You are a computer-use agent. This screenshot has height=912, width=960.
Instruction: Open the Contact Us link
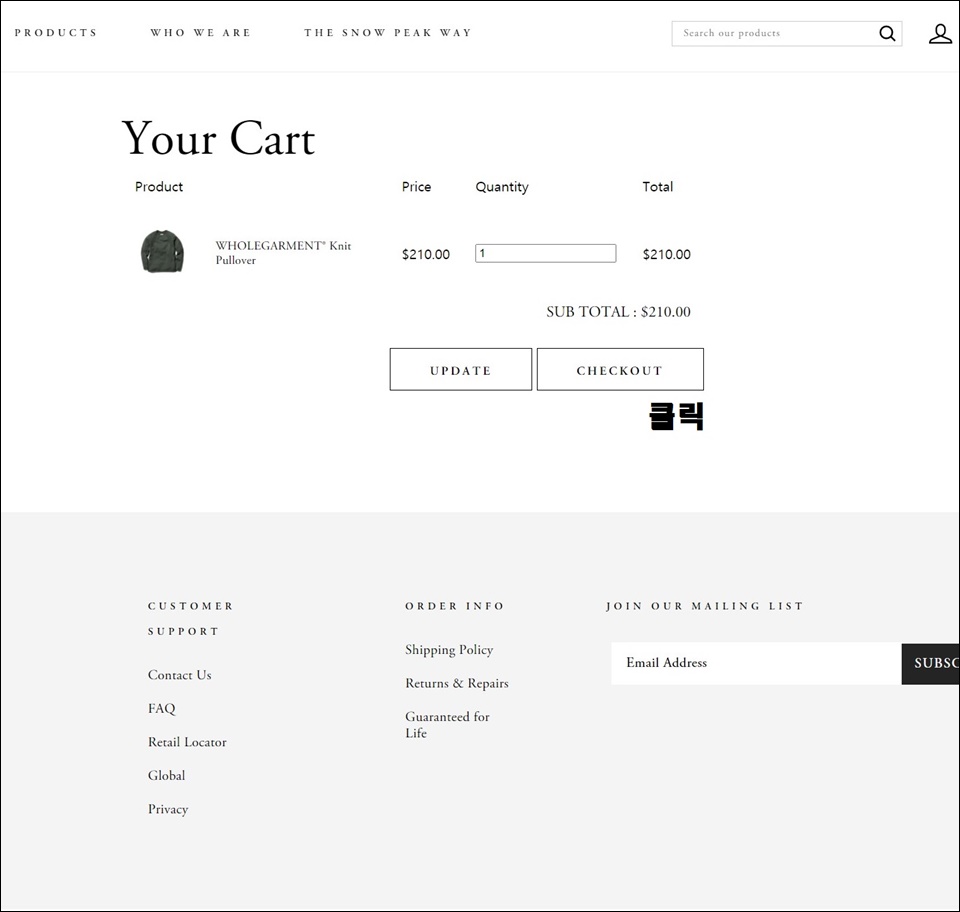(179, 675)
